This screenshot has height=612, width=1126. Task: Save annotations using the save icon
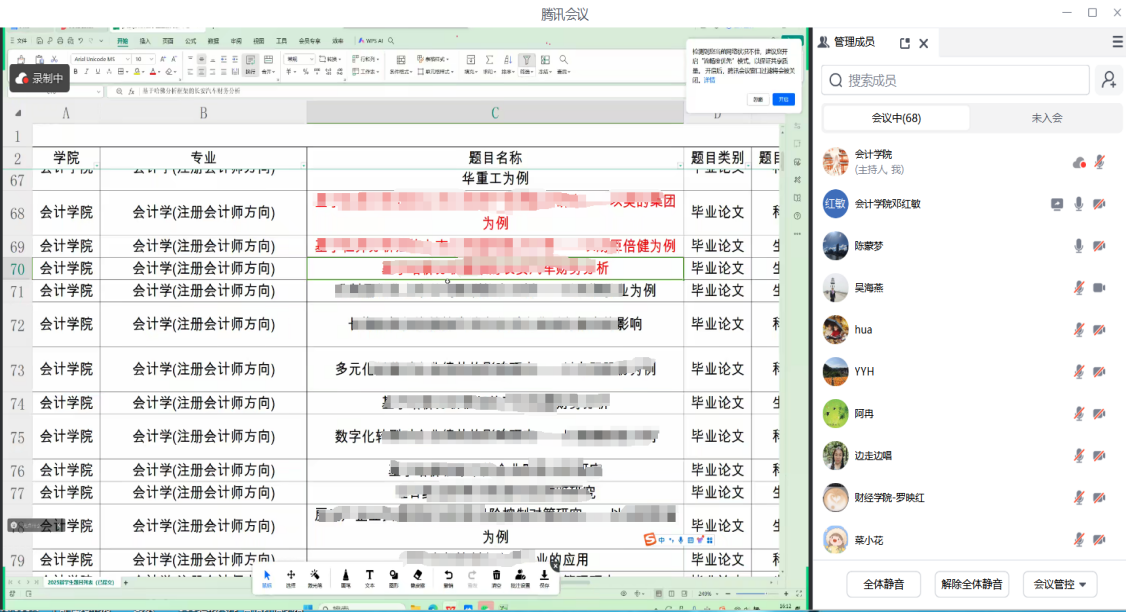click(x=544, y=577)
